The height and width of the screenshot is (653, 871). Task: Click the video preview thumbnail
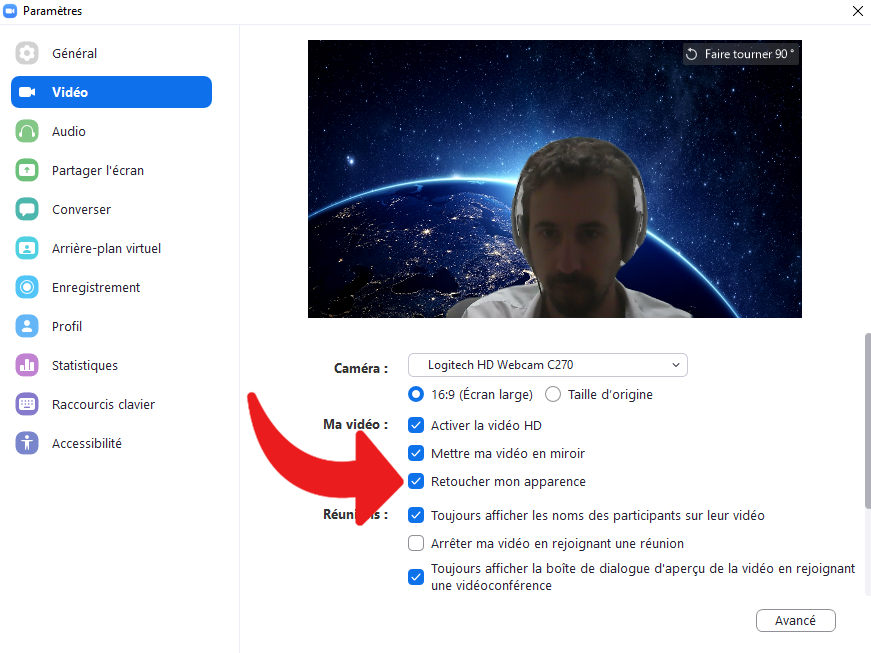point(554,179)
